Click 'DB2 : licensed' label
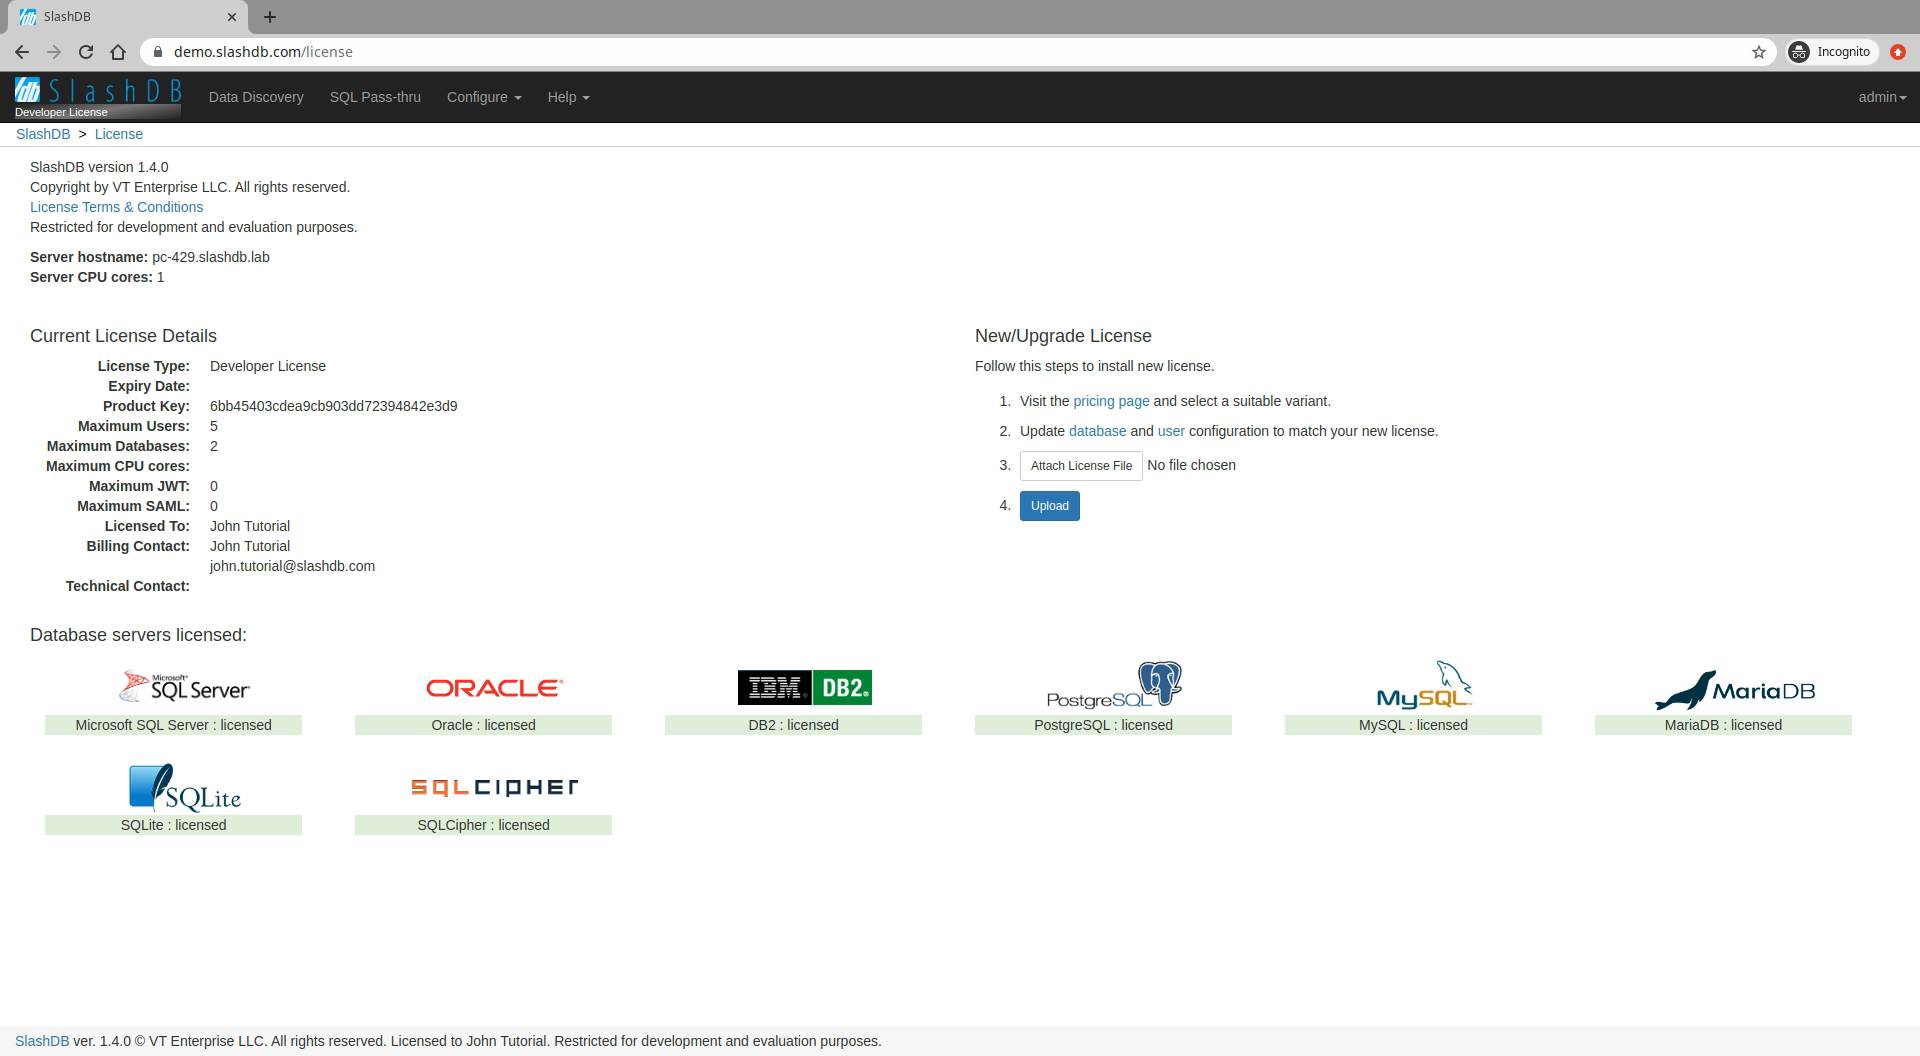 point(793,725)
